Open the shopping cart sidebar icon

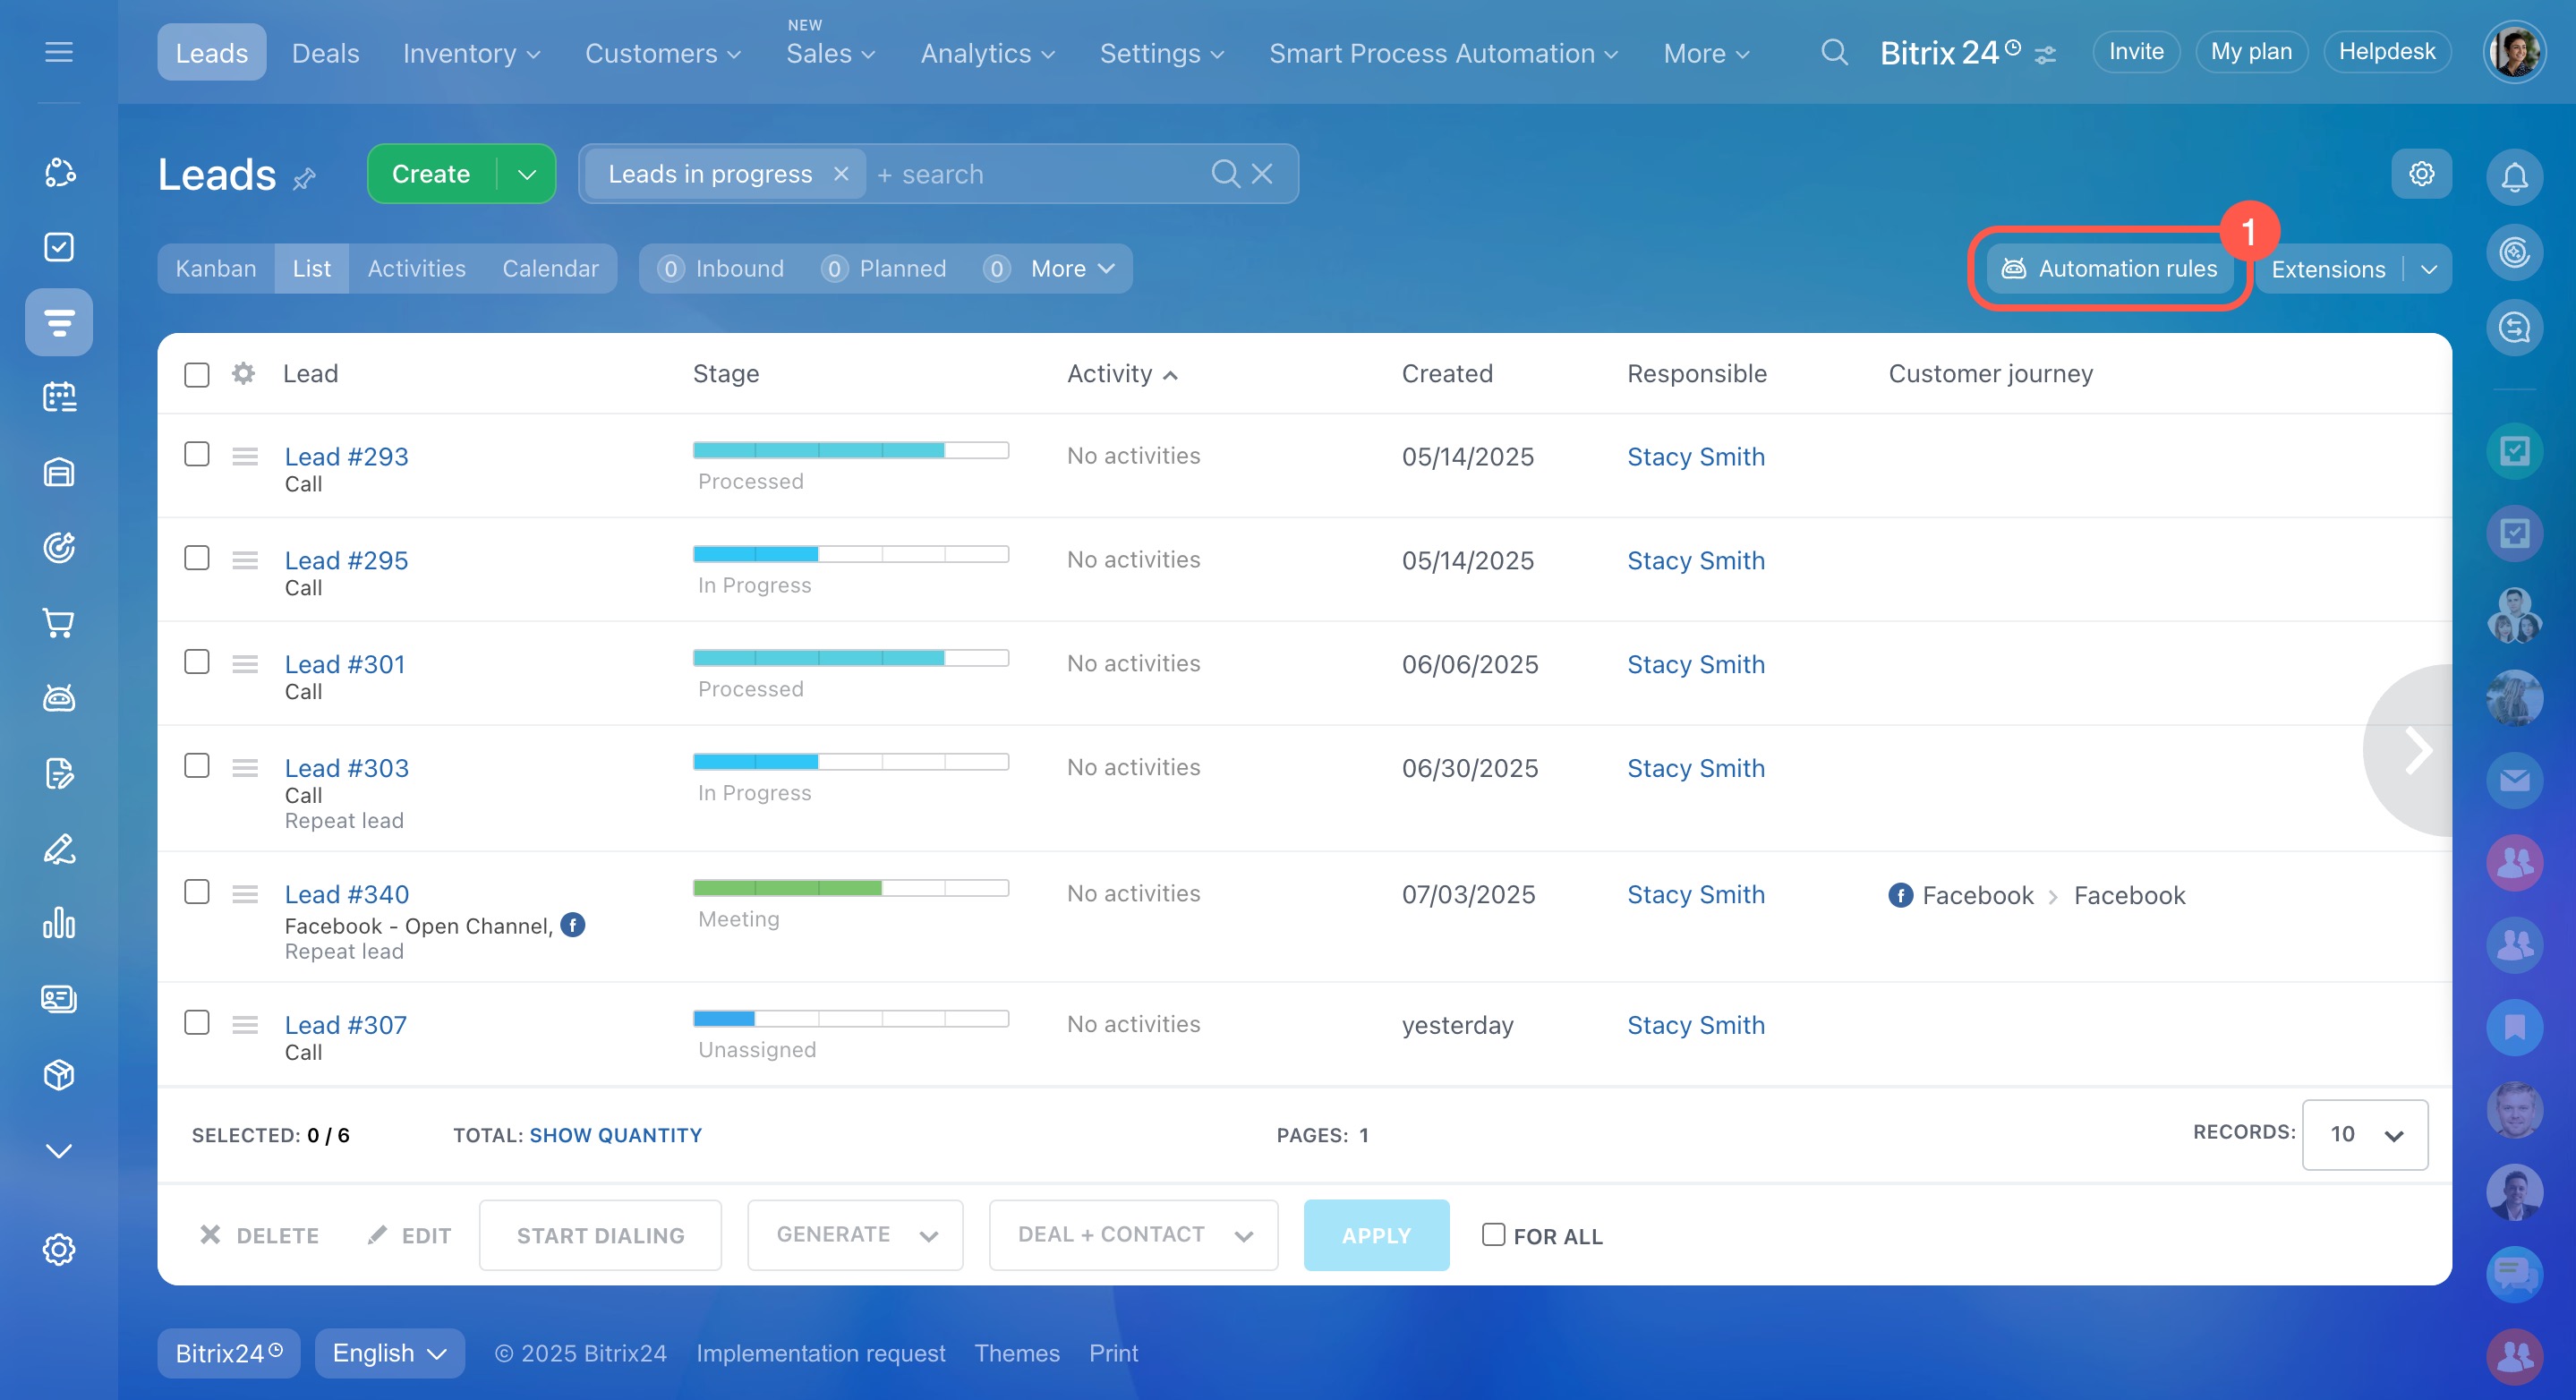pyautogui.click(x=59, y=623)
